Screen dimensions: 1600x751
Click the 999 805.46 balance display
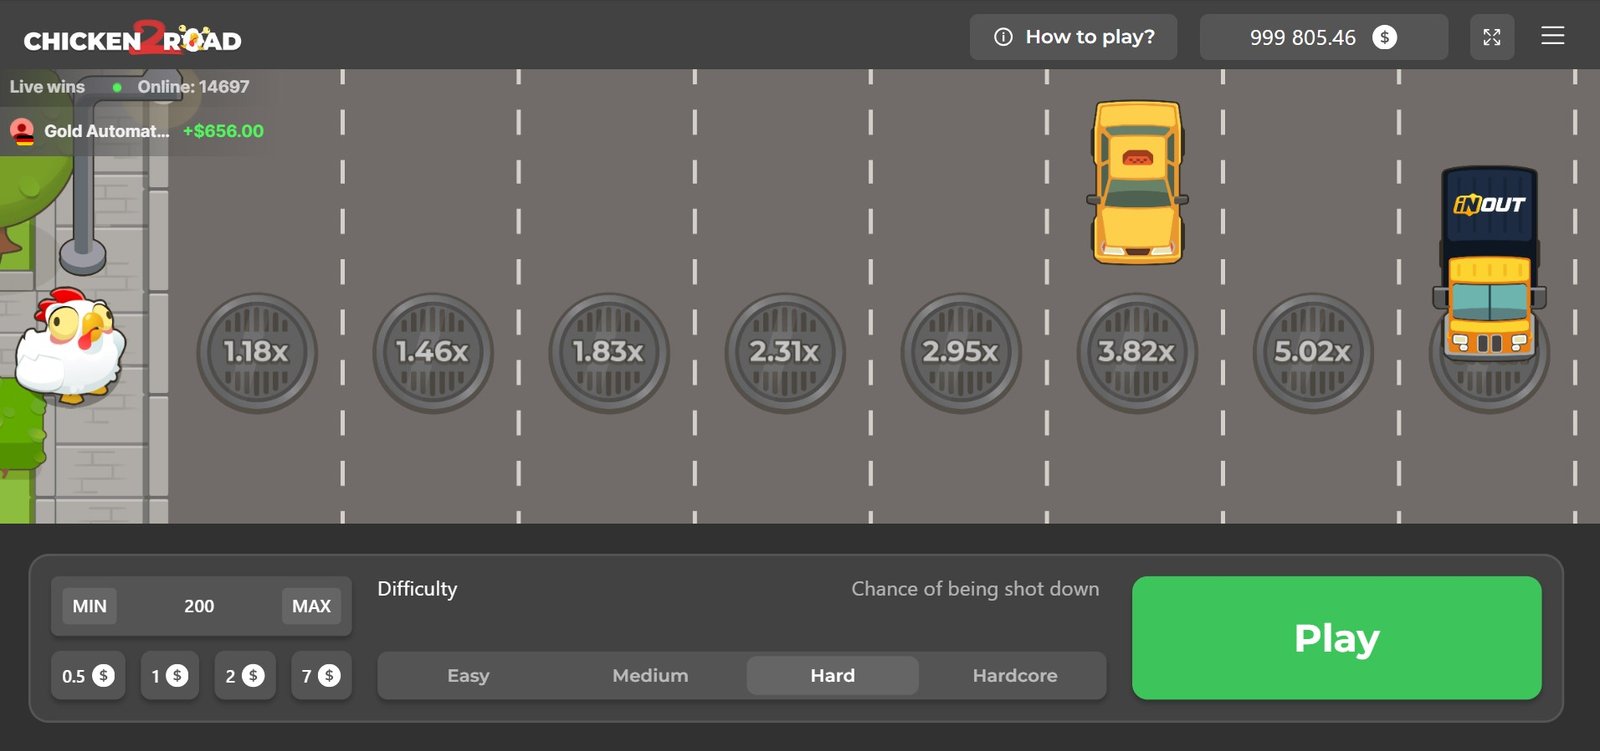point(1322,37)
